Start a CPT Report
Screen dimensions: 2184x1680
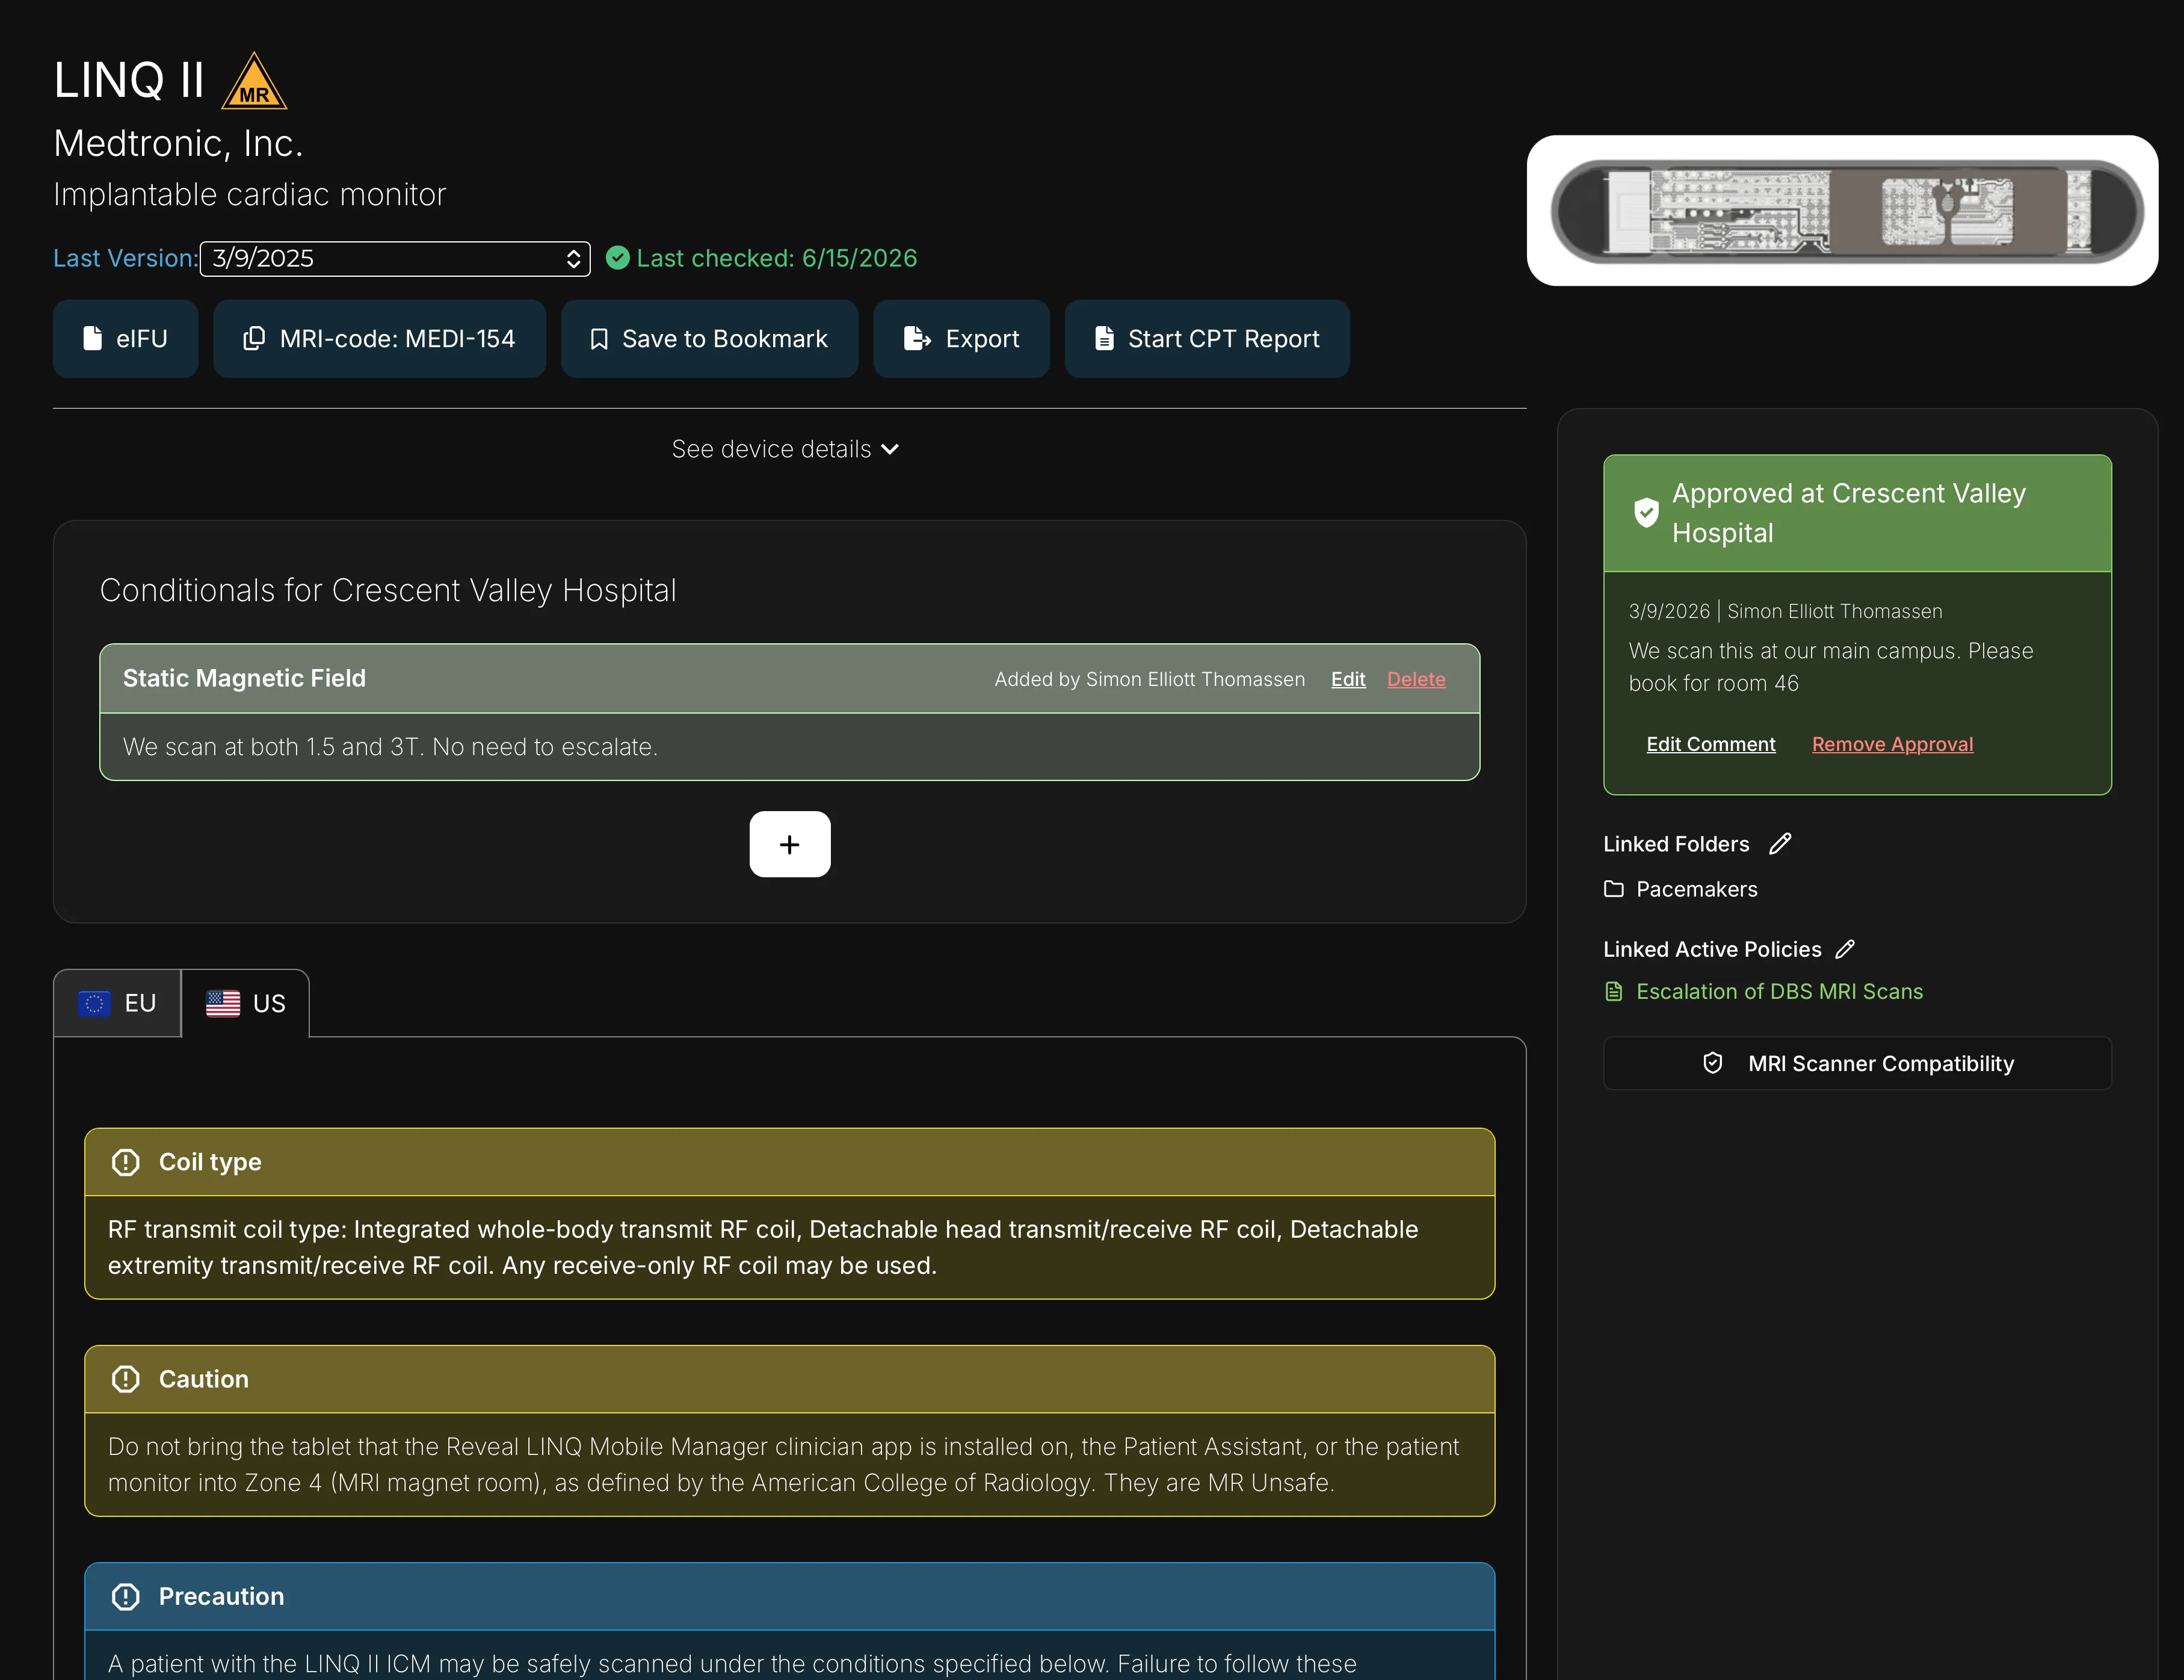tap(1207, 339)
